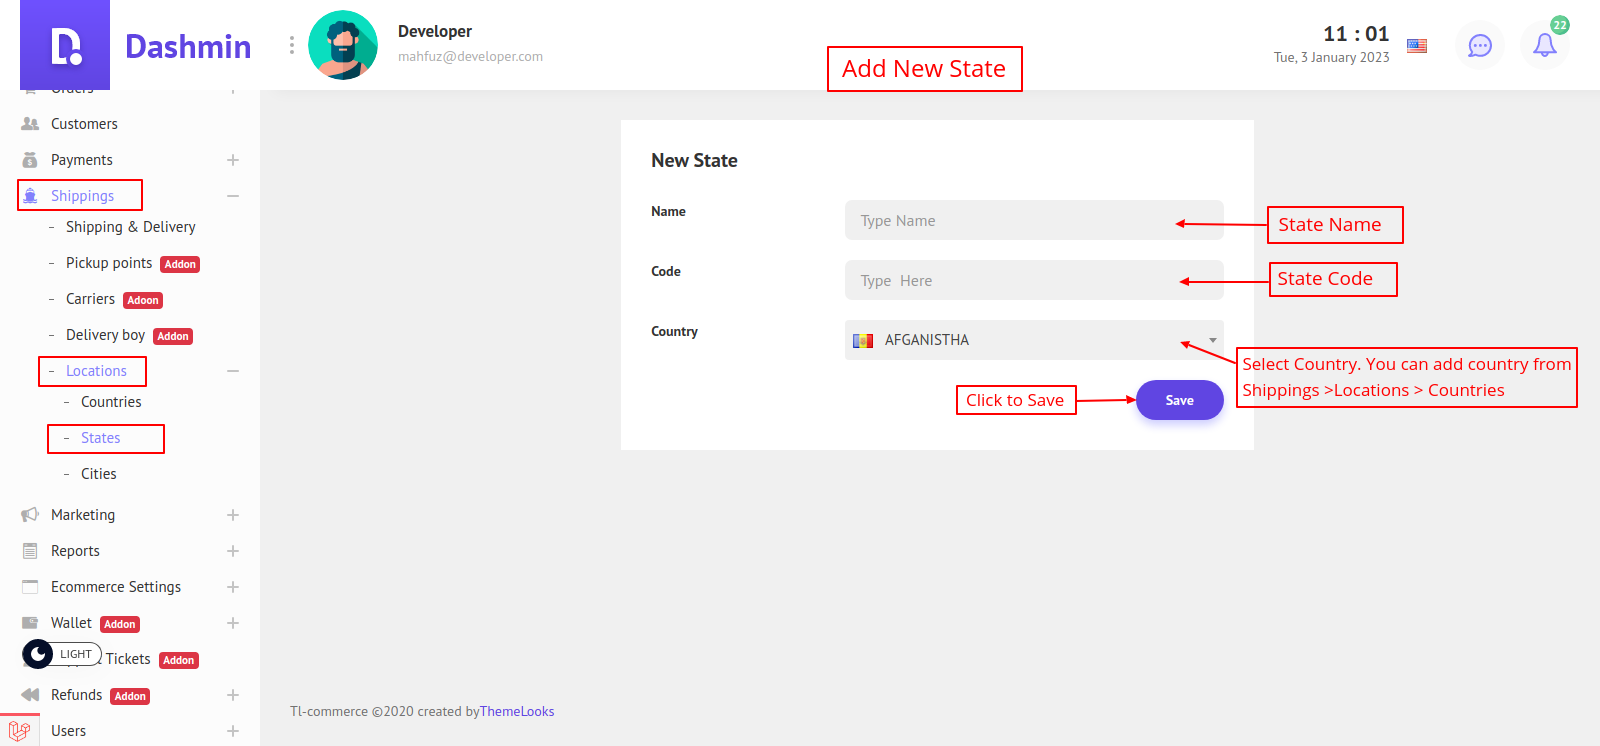Open the ThemeLooks footer link
The image size is (1600, 746).
click(516, 712)
